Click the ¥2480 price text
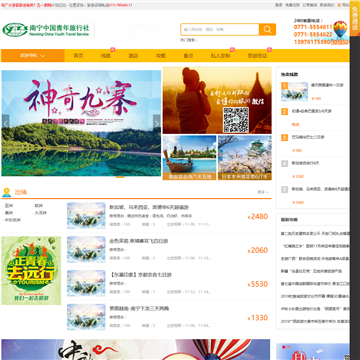This screenshot has width=360, height=360. (258, 217)
